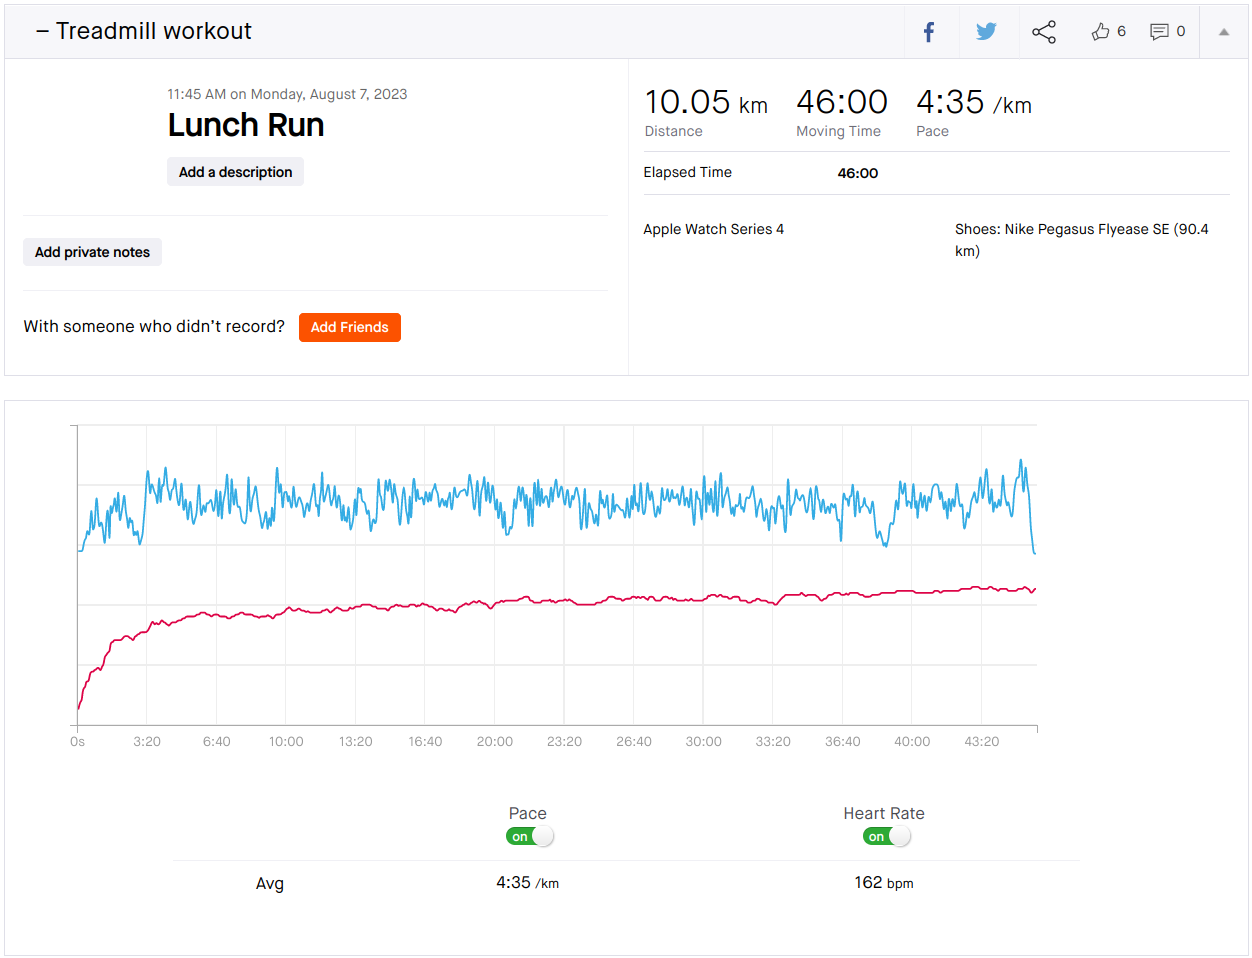Click the Apple Watch Series 4 device label
The width and height of the screenshot is (1252, 958).
[x=713, y=229]
